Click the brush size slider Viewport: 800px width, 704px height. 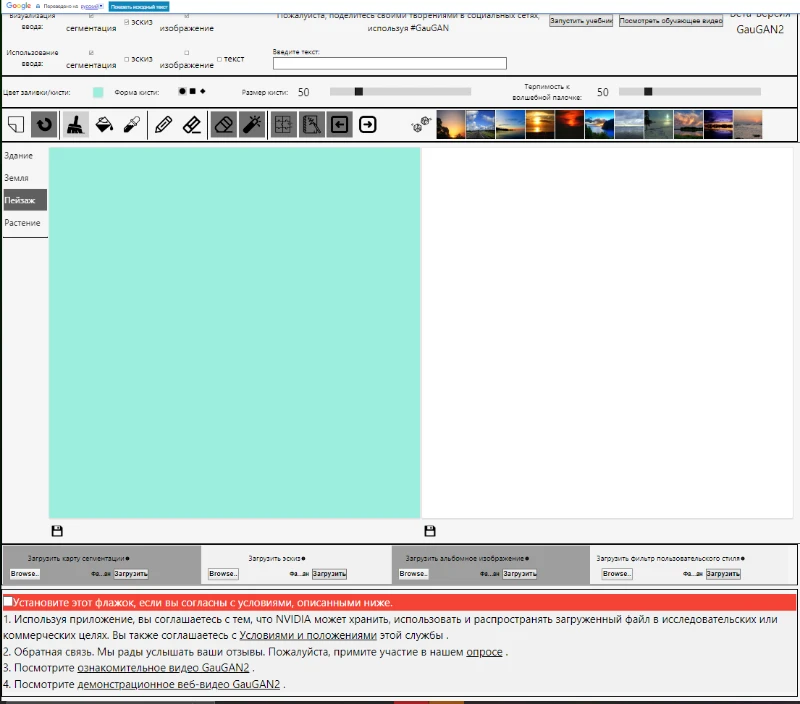400,91
